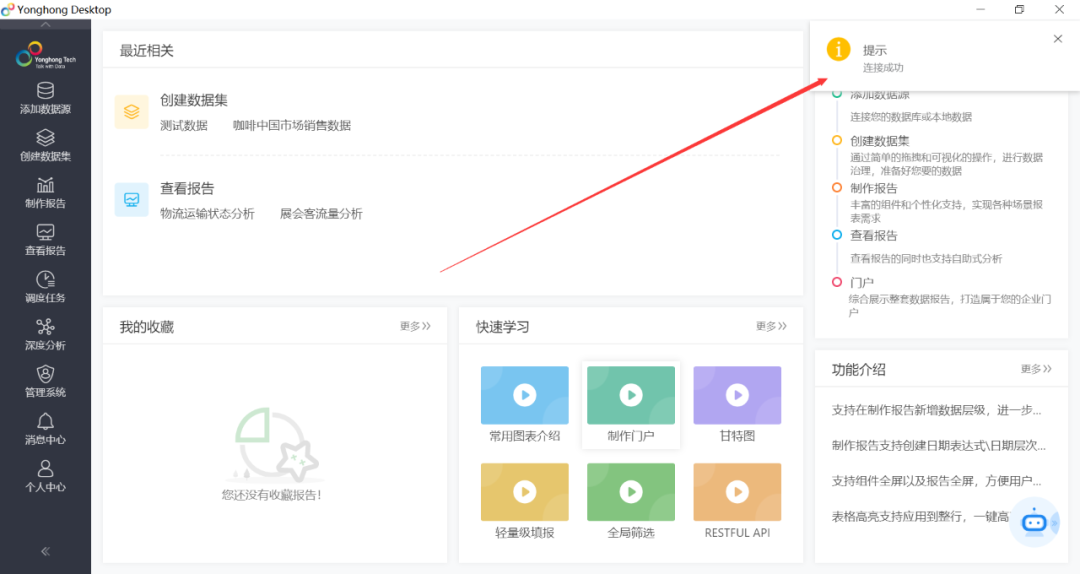Open 创建数据集 in the left sidebar
Image resolution: width=1080 pixels, height=574 pixels.
pyautogui.click(x=45, y=145)
